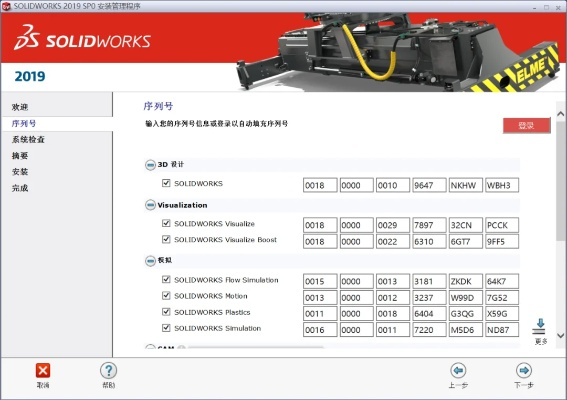Image resolution: width=567 pixels, height=400 pixels.
Task: Proceed with the next step arrow icon
Action: point(524,370)
